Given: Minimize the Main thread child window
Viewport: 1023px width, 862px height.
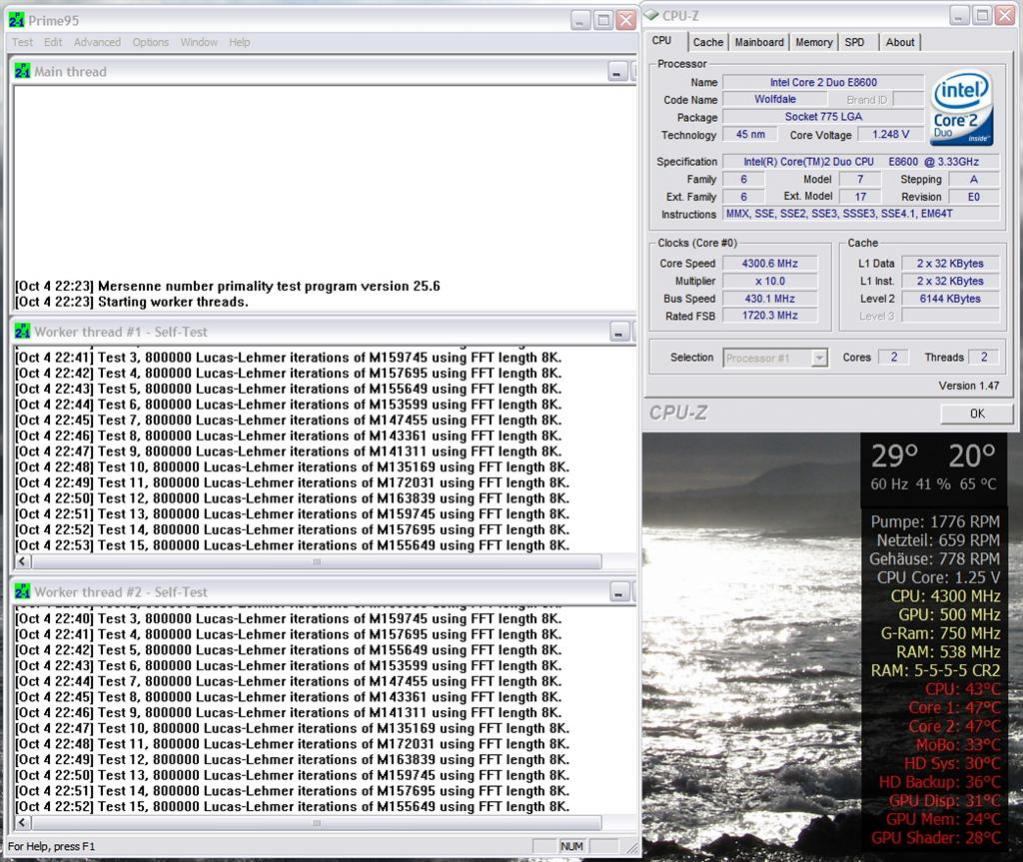Looking at the screenshot, I should [x=617, y=72].
